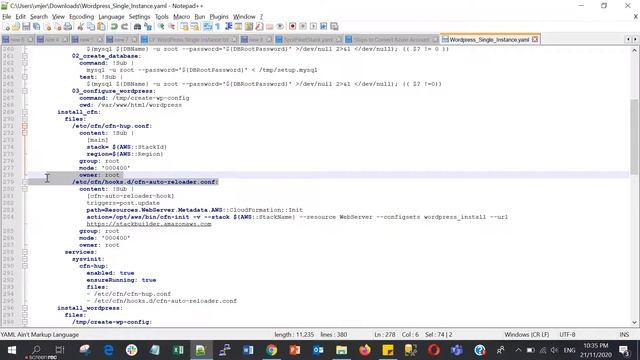Open Firefox from the taskbar
The width and height of the screenshot is (640, 360).
[364, 350]
